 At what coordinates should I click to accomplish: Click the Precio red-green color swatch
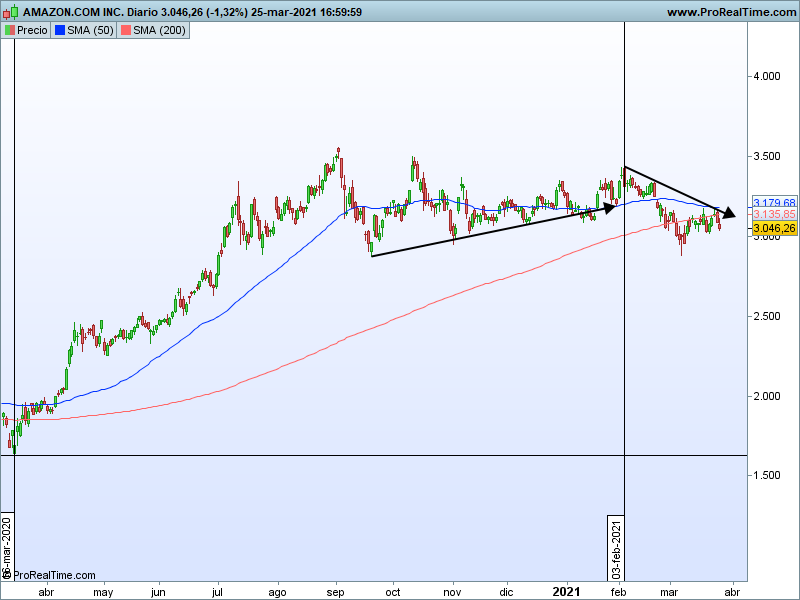[10, 30]
